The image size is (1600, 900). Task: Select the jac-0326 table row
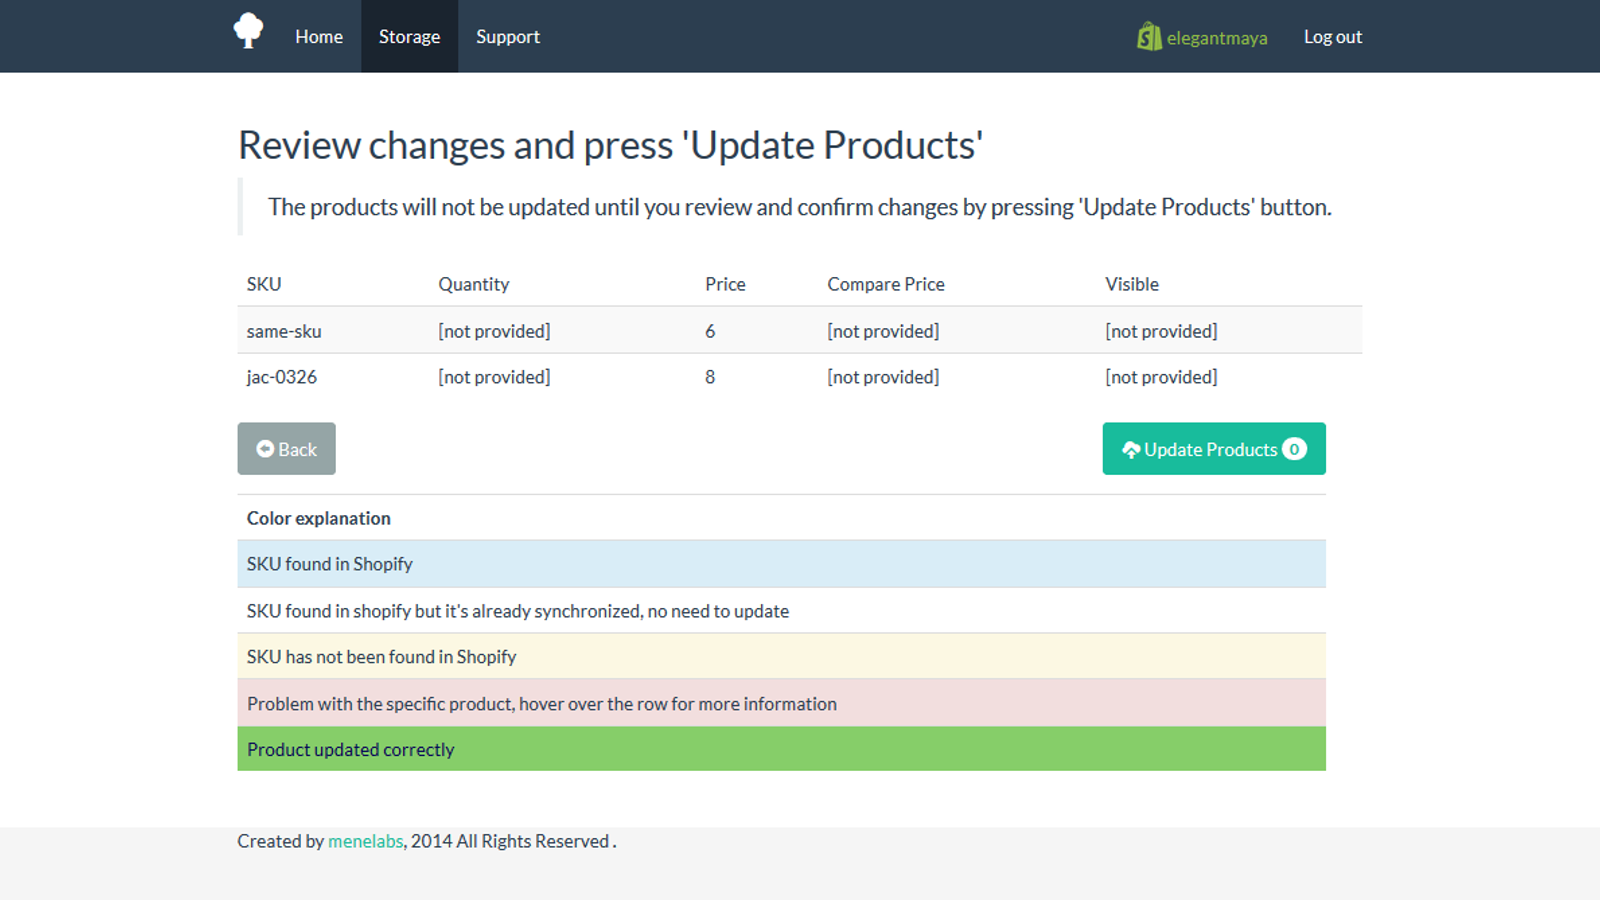coord(799,377)
